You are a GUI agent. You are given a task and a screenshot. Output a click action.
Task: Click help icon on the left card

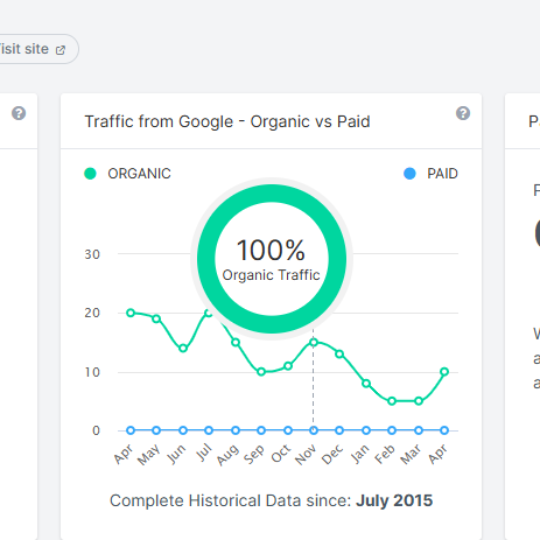coord(19,113)
